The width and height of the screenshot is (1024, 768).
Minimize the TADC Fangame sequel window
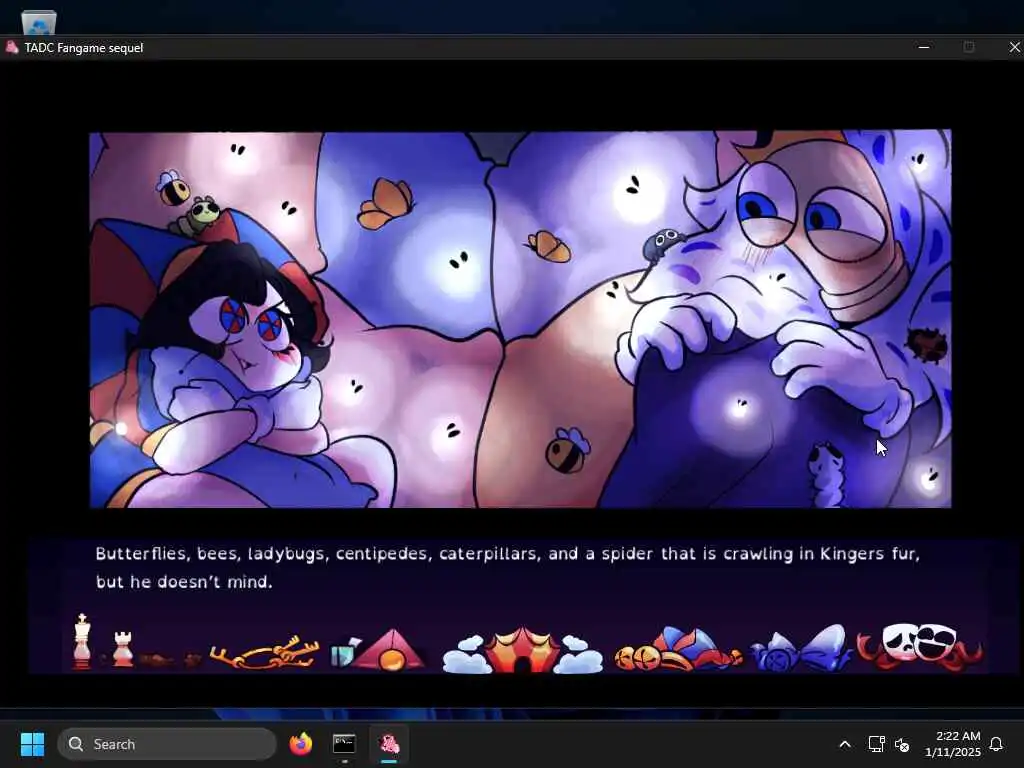(x=924, y=47)
